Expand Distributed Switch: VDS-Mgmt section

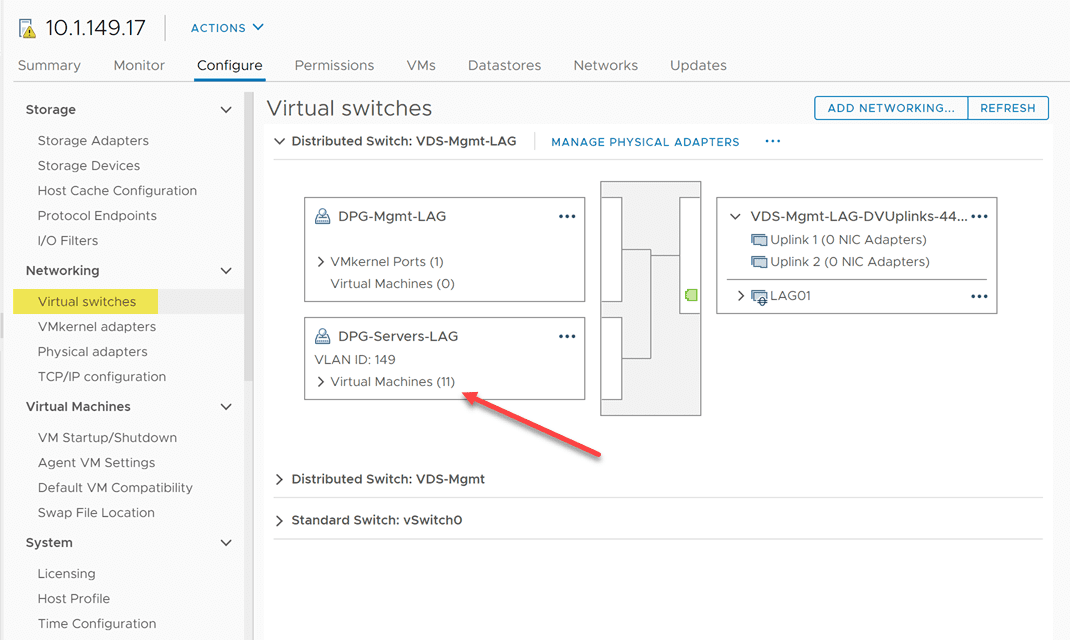point(279,479)
